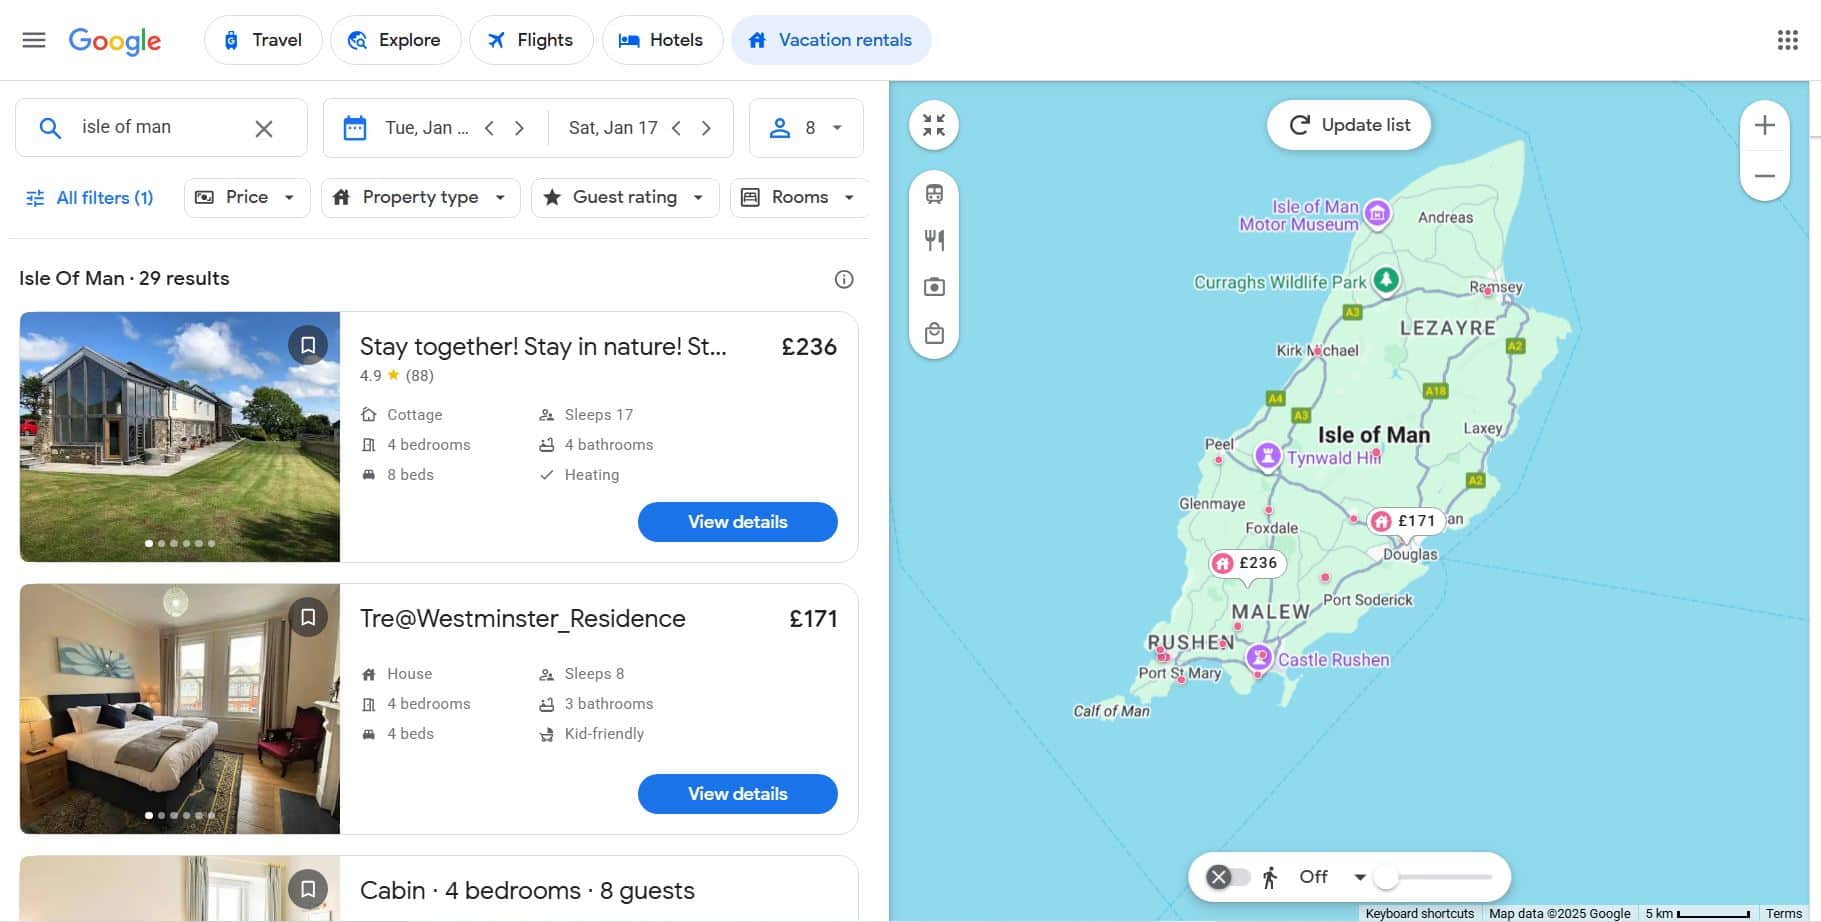Screen dimensions: 1821x922
Task: Toggle the travel-time reachability switch
Action: [x=1228, y=877]
